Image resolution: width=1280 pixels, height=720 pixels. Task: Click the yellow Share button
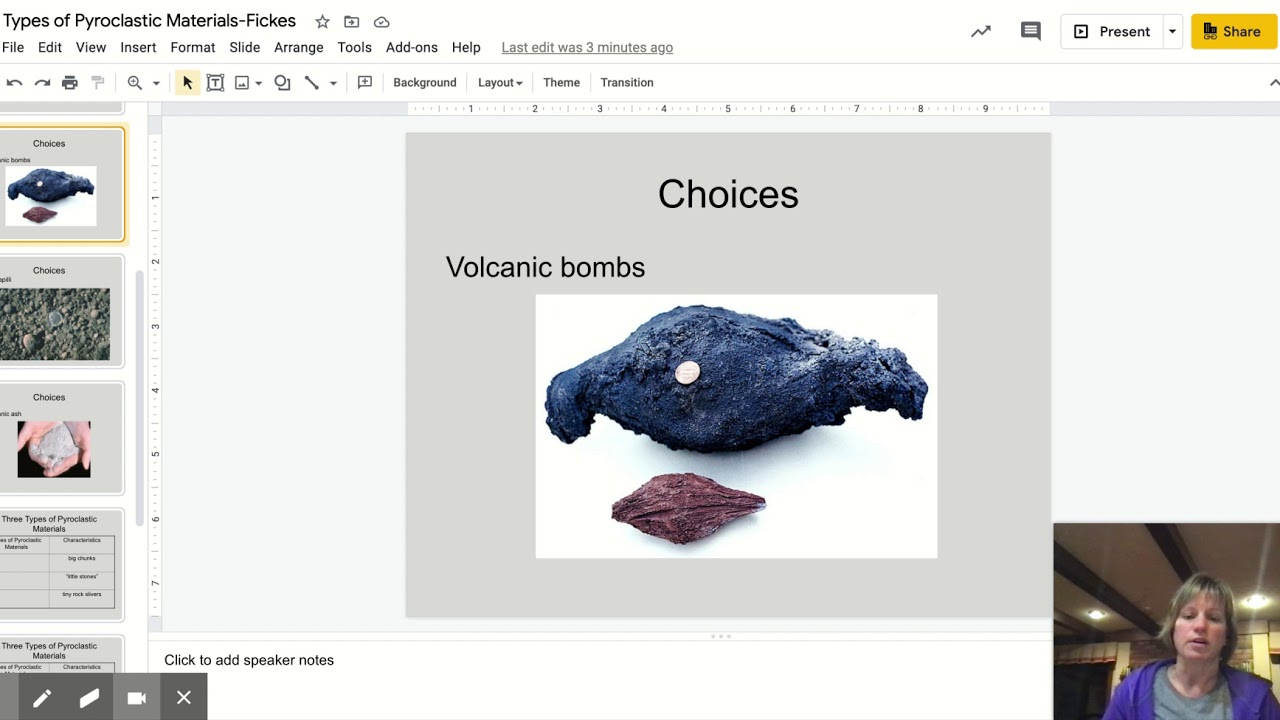click(x=1234, y=32)
